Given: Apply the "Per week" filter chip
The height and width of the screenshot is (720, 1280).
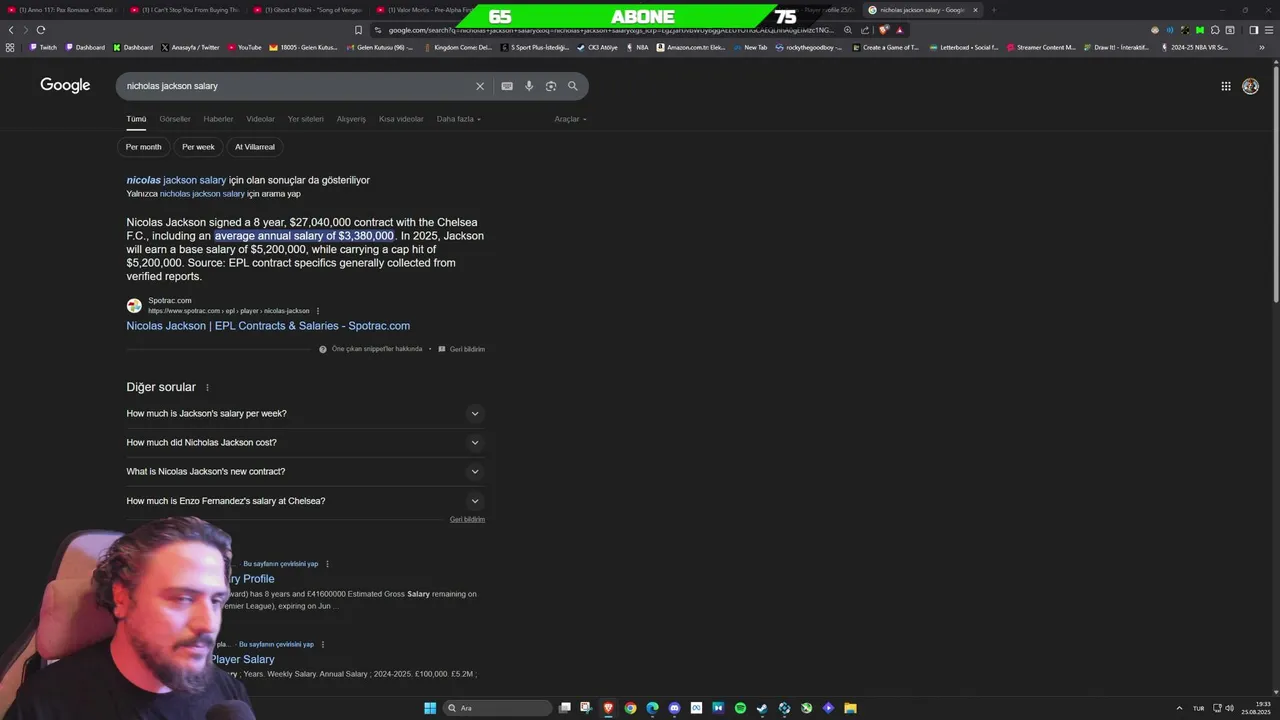Looking at the screenshot, I should pyautogui.click(x=198, y=147).
